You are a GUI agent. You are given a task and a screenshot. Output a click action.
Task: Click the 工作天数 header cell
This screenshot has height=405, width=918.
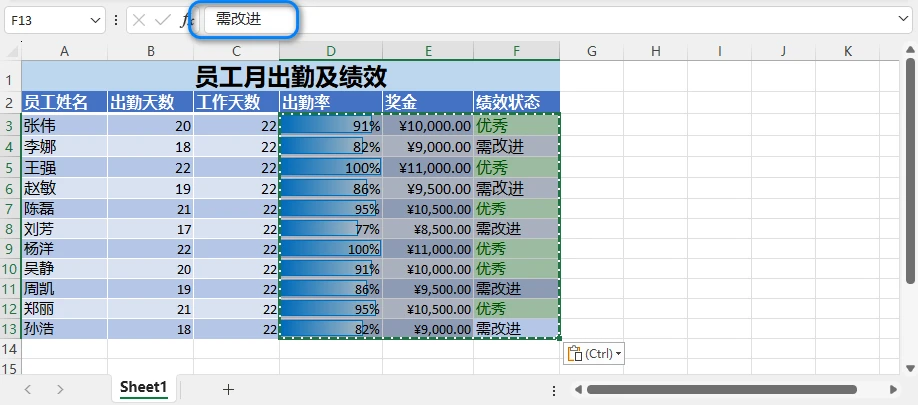[x=236, y=102]
